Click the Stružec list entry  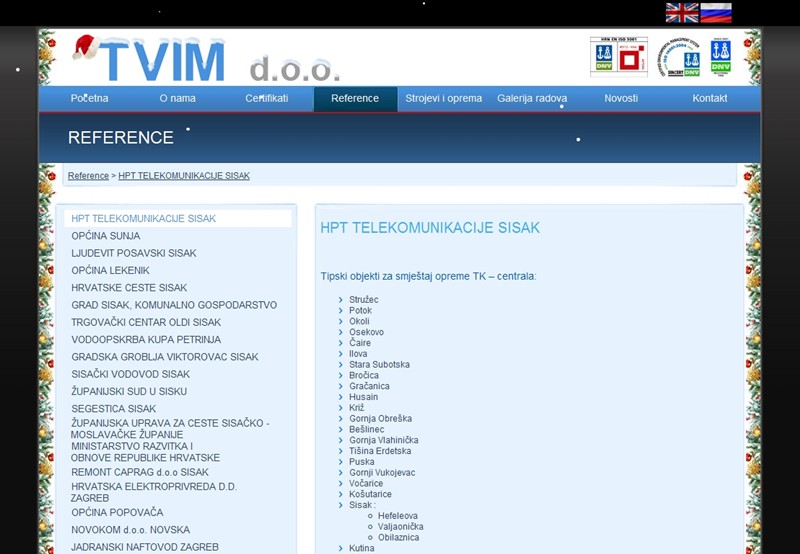364,299
